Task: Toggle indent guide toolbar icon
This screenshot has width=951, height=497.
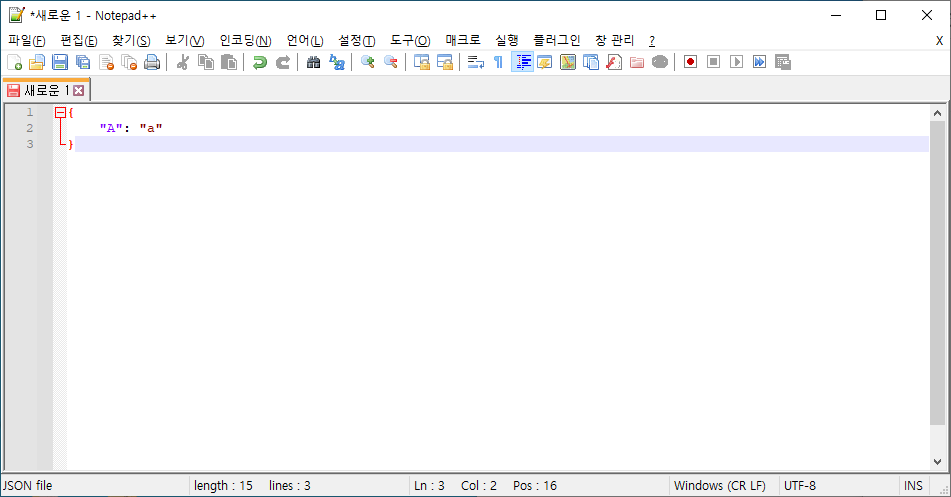Action: 522,62
